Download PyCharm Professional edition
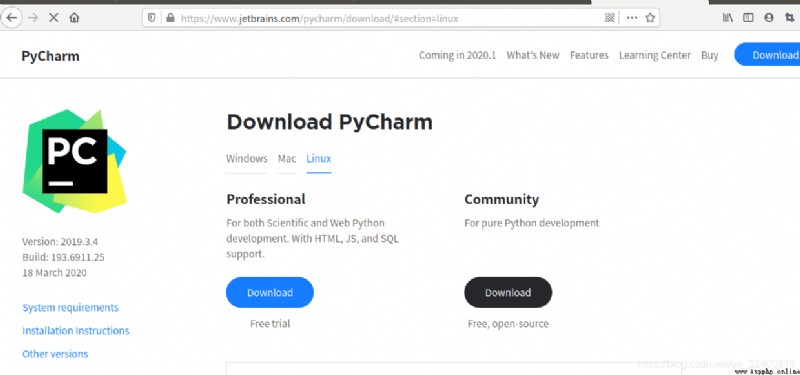800x375 pixels. click(x=270, y=292)
